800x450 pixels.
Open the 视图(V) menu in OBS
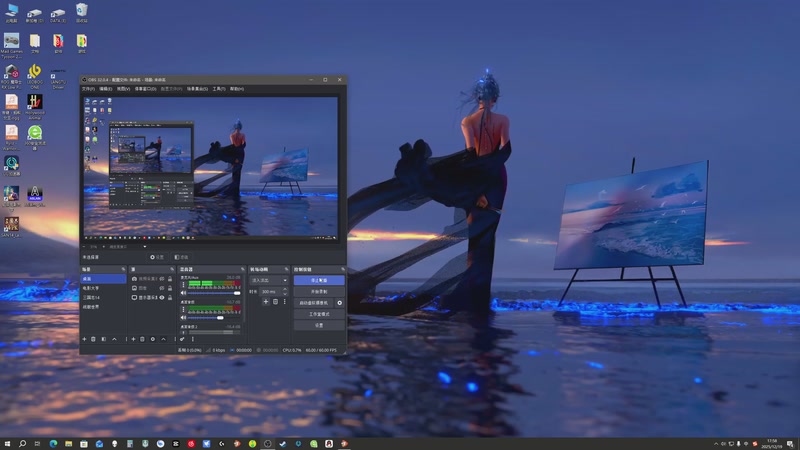coord(123,89)
